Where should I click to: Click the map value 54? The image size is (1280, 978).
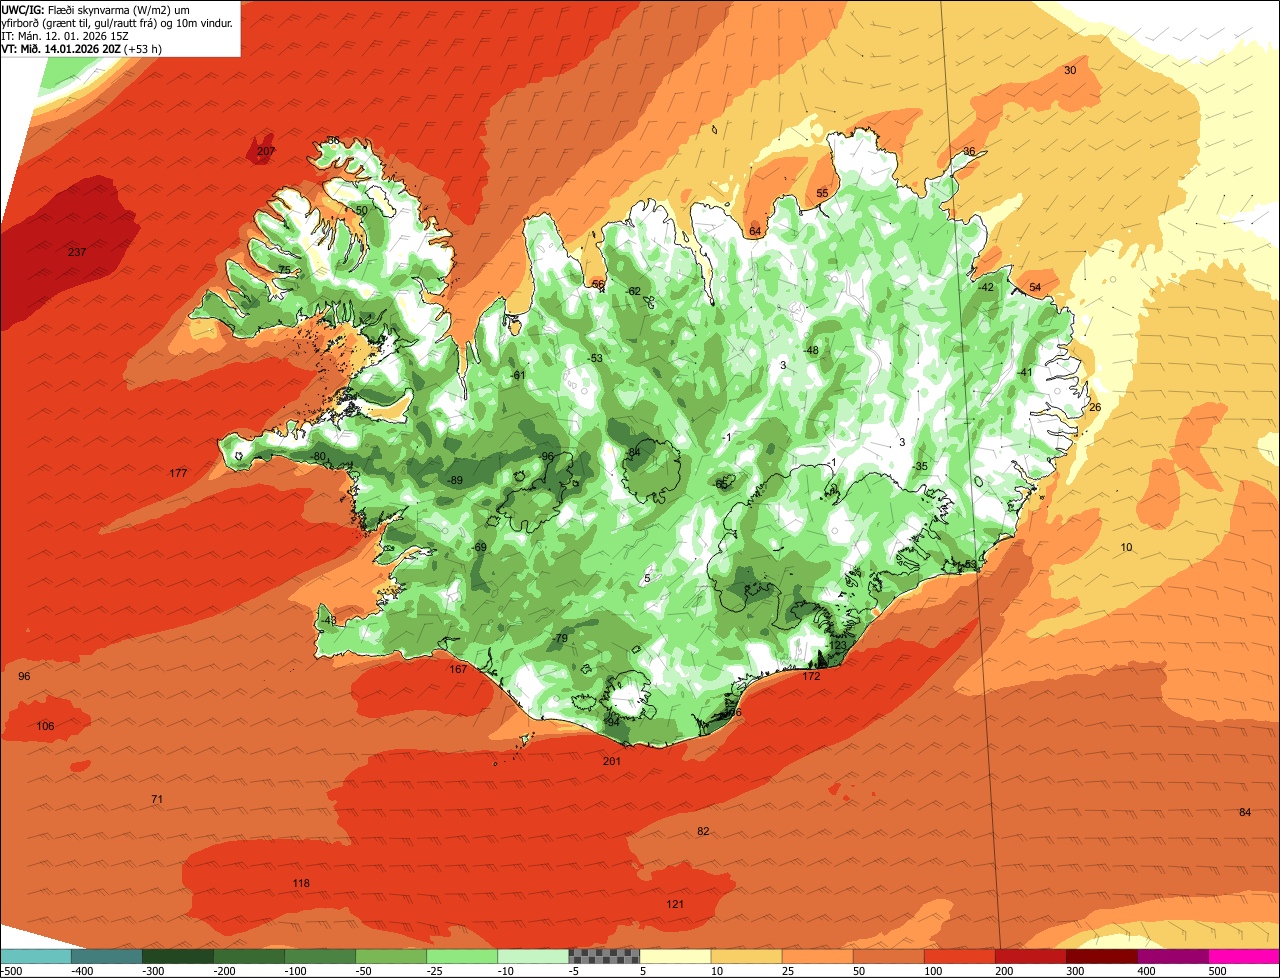(x=1035, y=287)
